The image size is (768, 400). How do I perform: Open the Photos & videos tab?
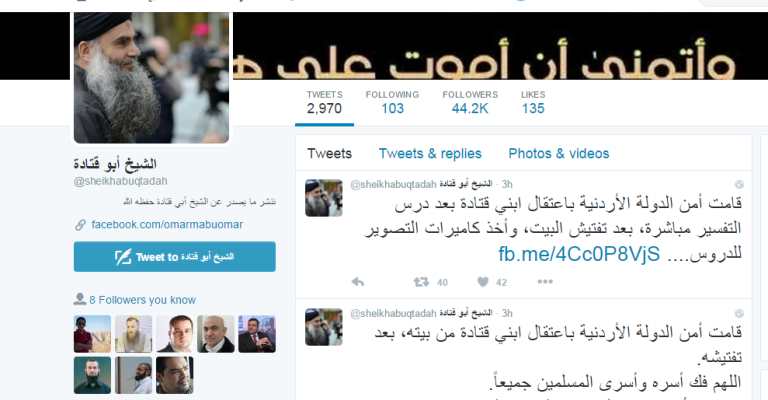(558, 154)
